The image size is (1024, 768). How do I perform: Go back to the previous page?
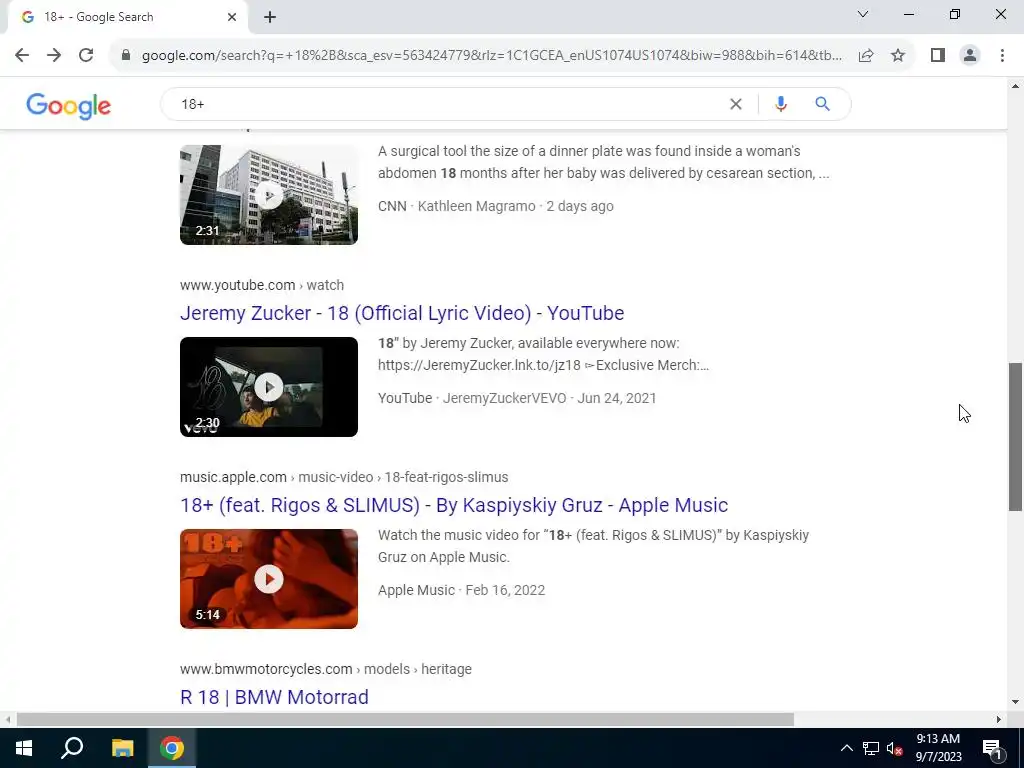[22, 56]
